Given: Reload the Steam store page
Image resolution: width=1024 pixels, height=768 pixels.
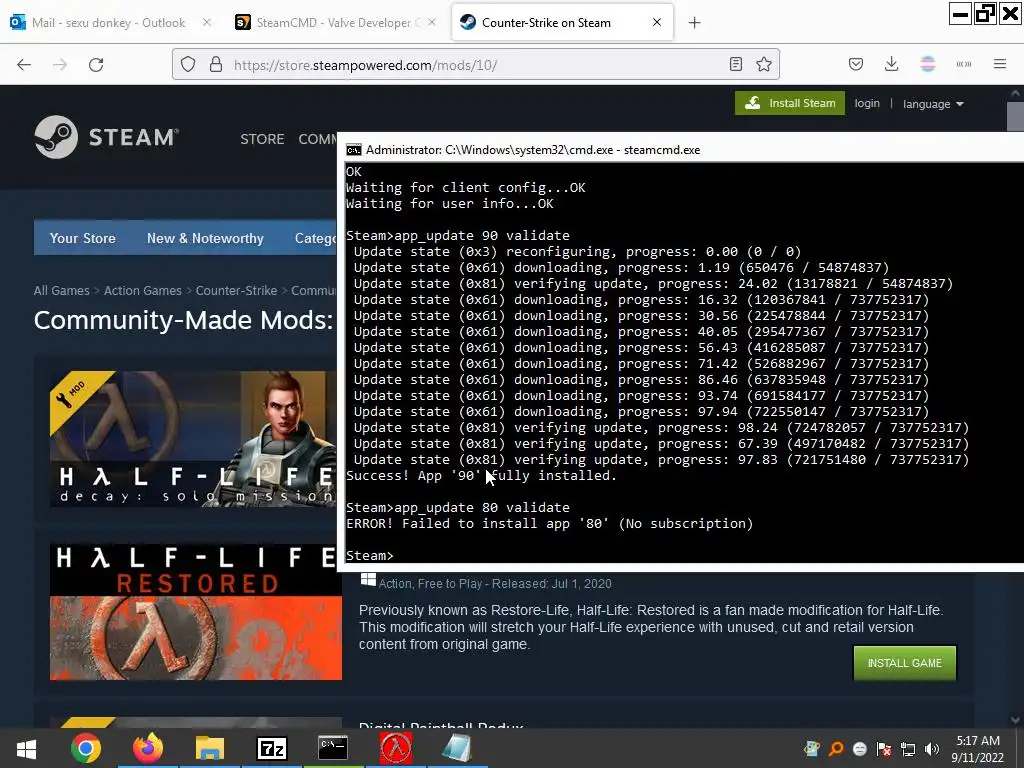Looking at the screenshot, I should click(x=96, y=65).
